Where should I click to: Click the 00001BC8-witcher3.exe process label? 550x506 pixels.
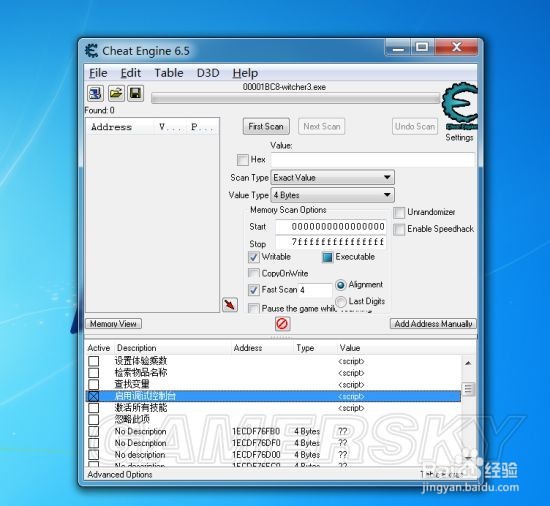pos(284,87)
